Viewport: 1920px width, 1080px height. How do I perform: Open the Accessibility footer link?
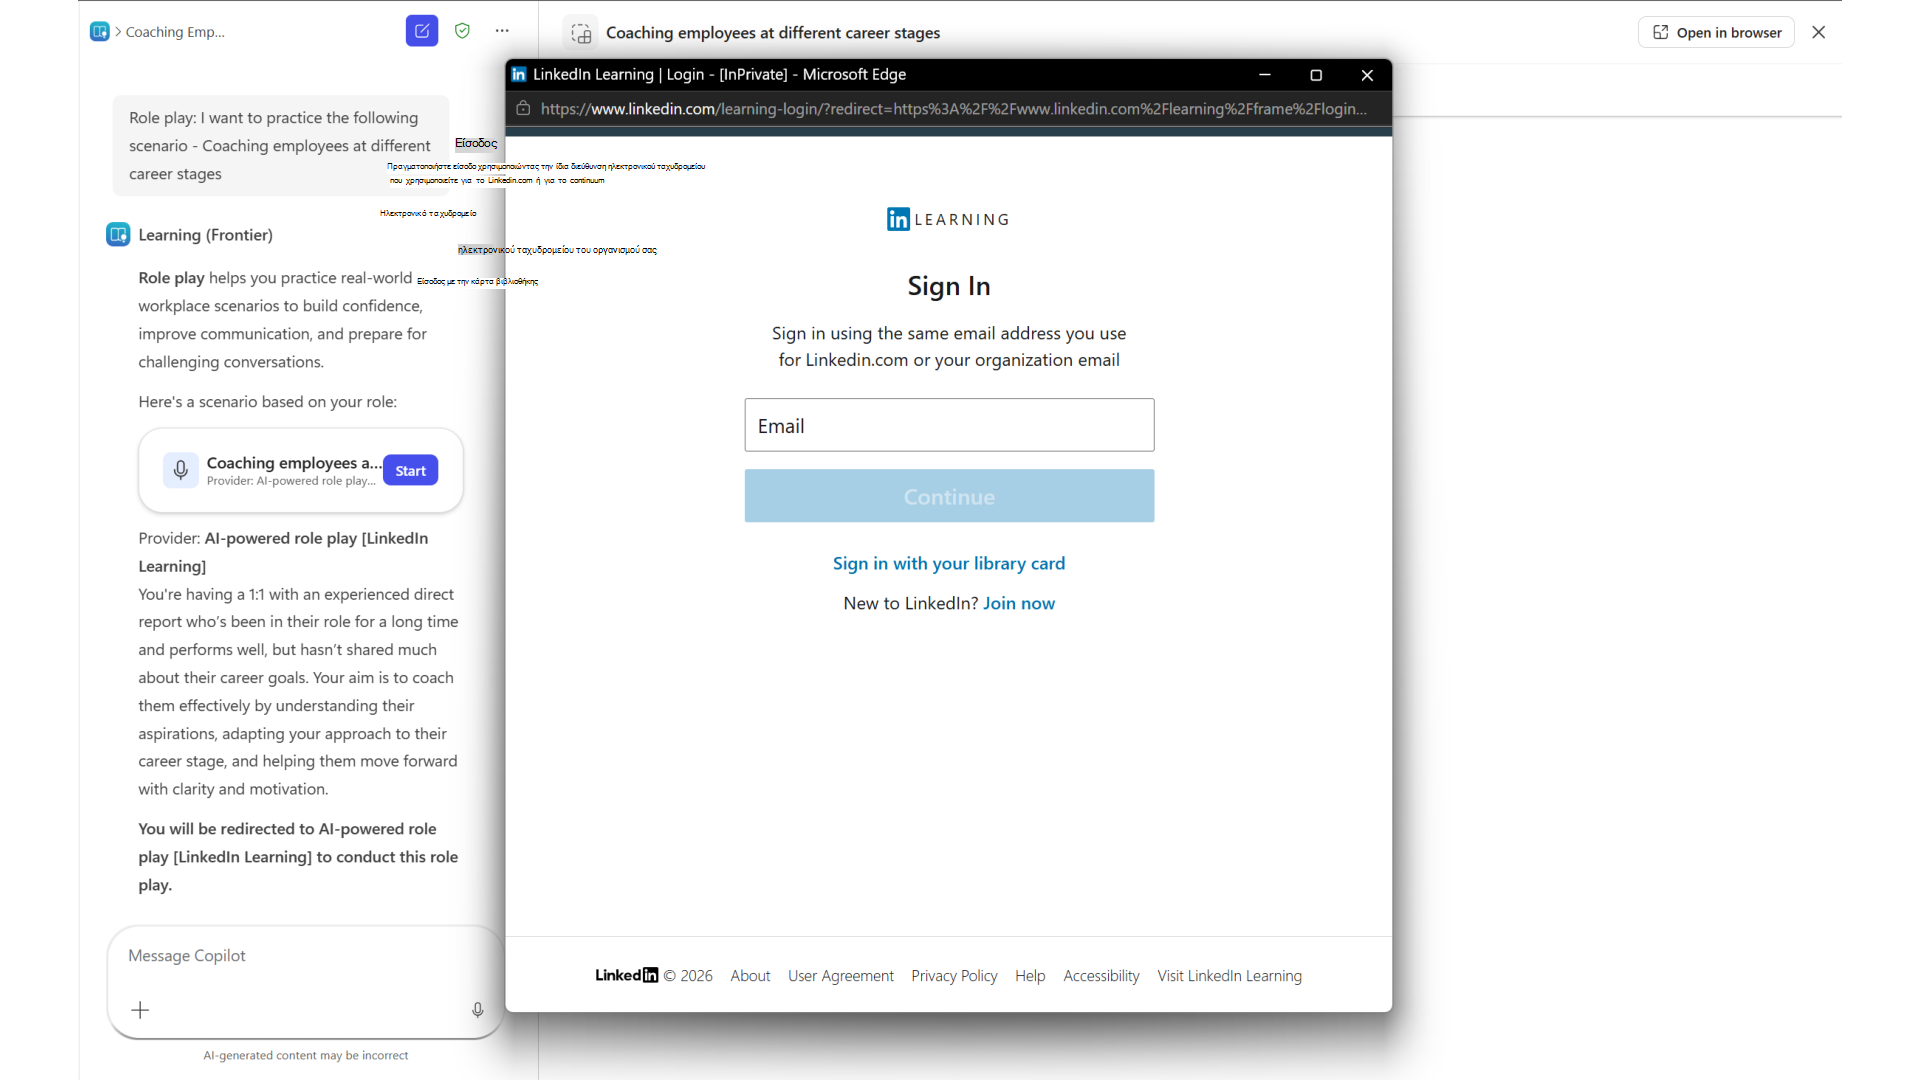[1101, 976]
